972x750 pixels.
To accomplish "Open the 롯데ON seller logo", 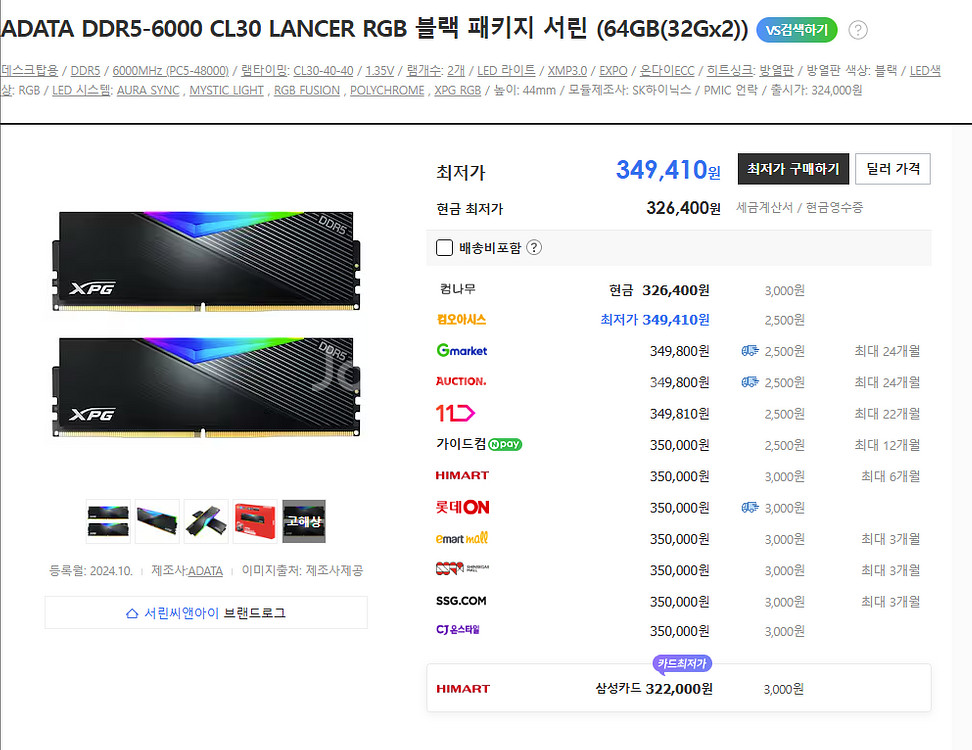I will 463,507.
